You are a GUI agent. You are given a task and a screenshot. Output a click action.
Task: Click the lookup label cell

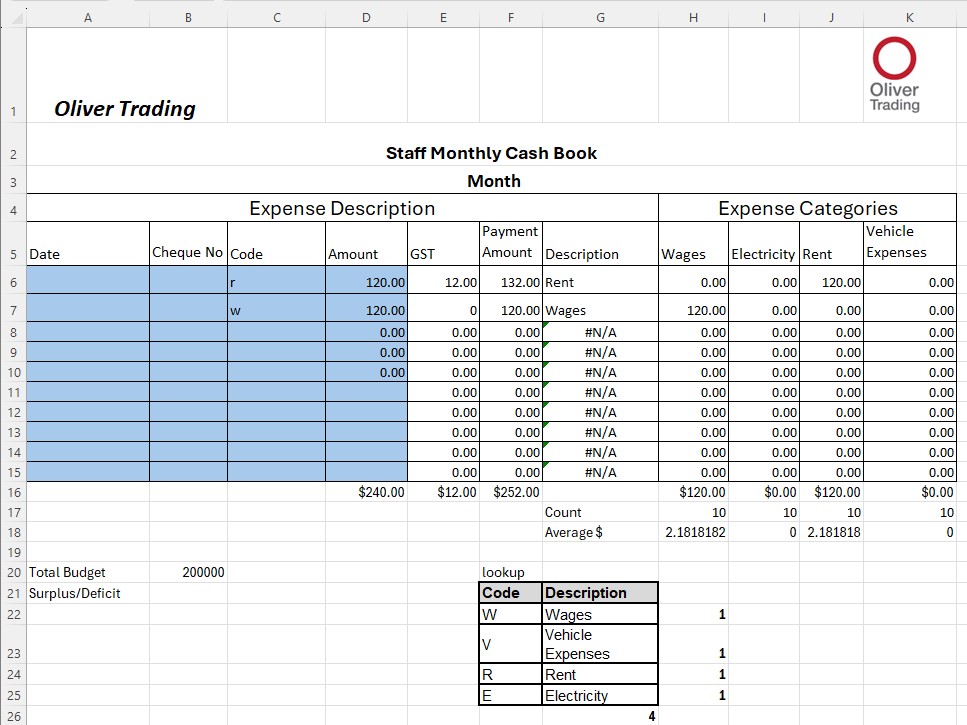point(511,573)
